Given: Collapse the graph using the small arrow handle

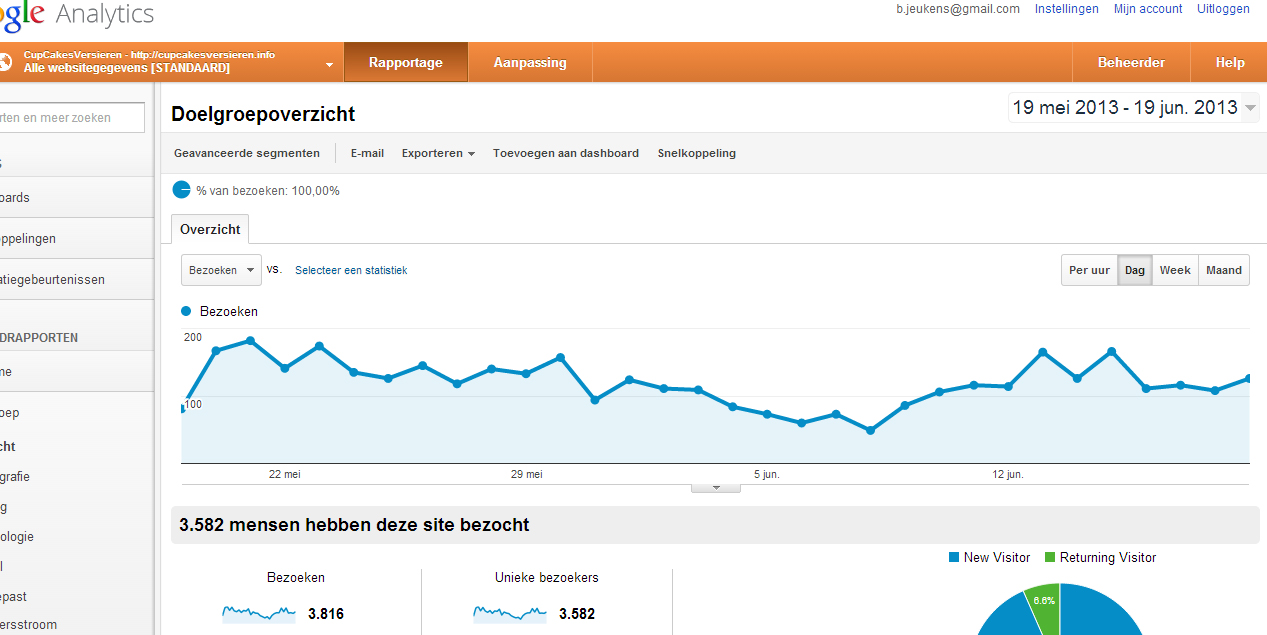Looking at the screenshot, I should pos(715,488).
